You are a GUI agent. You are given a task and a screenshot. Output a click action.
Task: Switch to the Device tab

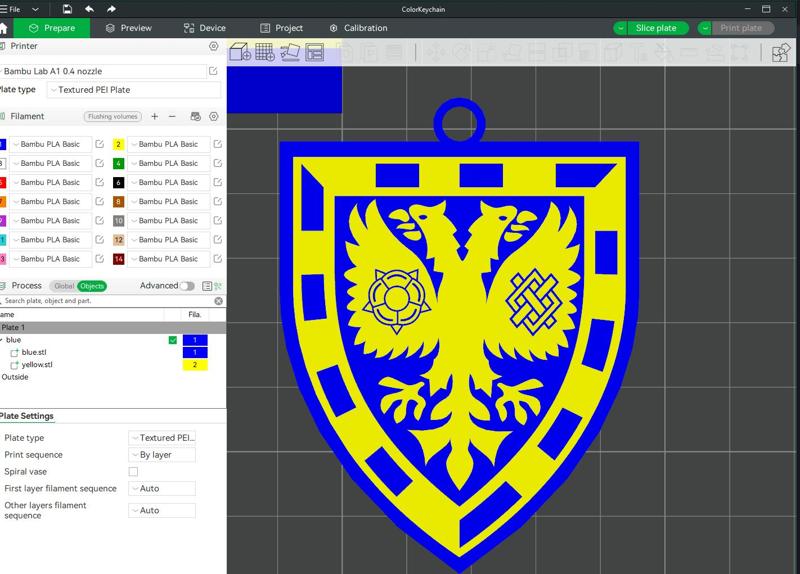[x=205, y=28]
